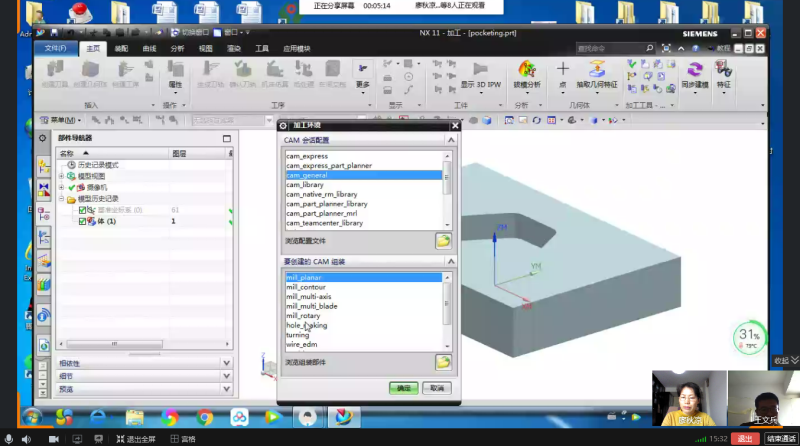Open the settings gear in 部件导航器 sidebar
The height and width of the screenshot is (446, 800).
[43, 138]
